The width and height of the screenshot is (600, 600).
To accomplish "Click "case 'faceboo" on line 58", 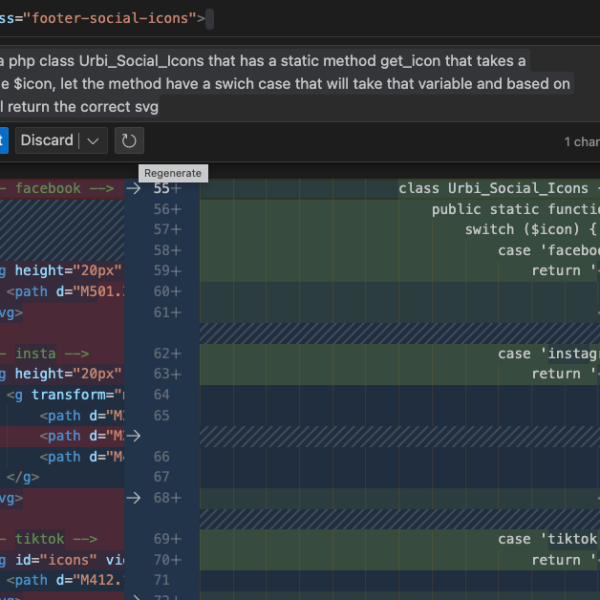I will pyautogui.click(x=549, y=250).
